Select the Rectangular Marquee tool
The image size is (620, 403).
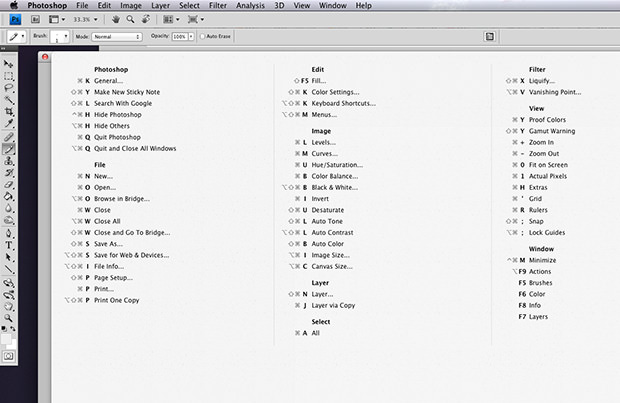[8, 76]
